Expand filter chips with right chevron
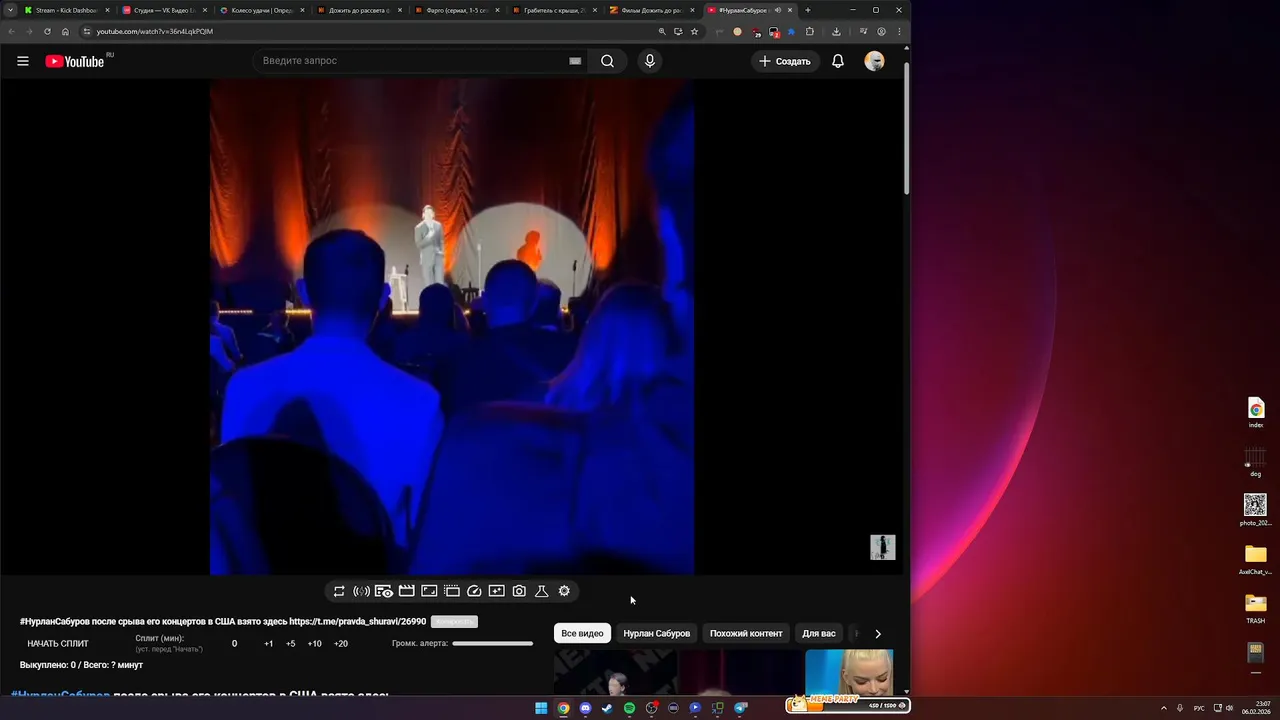1280x720 pixels. 878,633
